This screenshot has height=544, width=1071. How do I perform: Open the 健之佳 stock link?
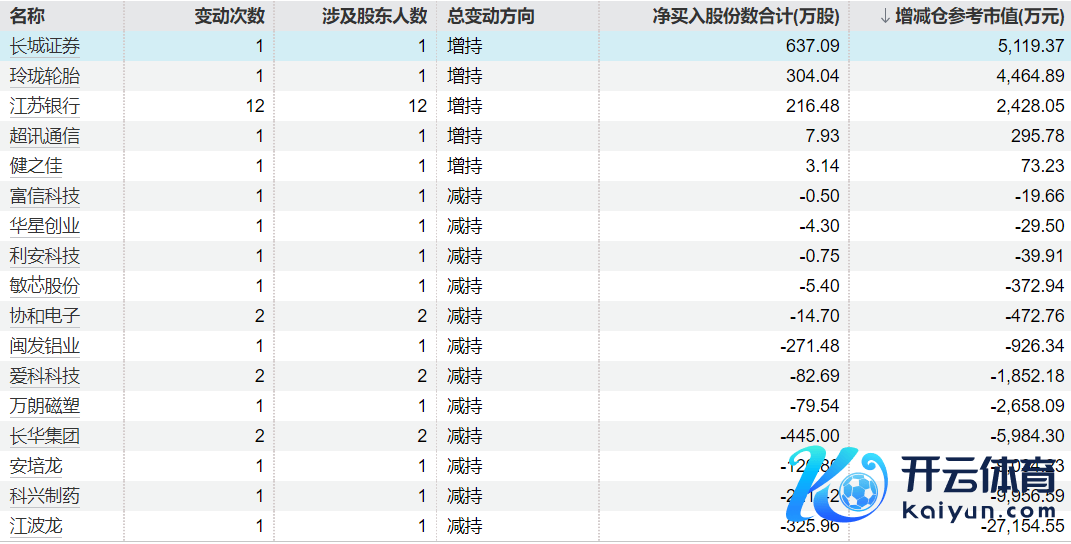36,166
